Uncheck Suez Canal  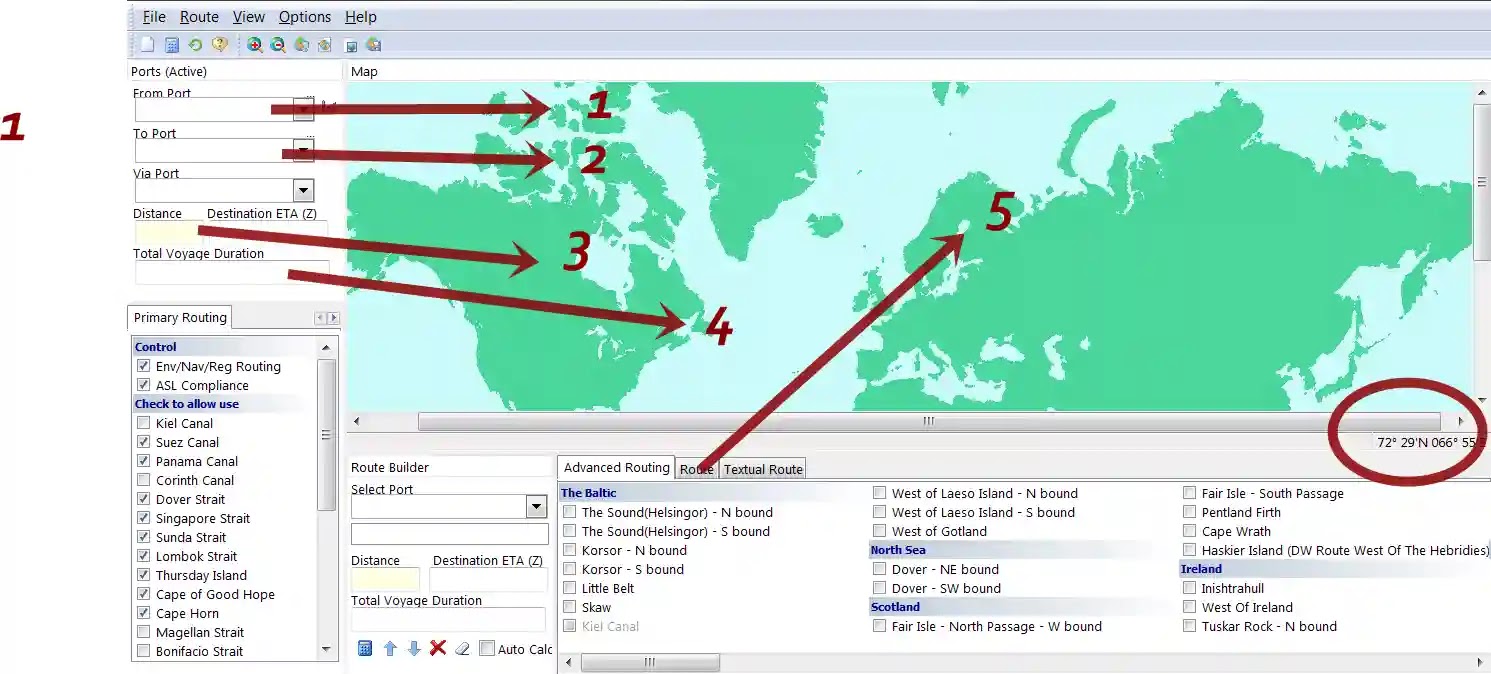pyautogui.click(x=143, y=442)
